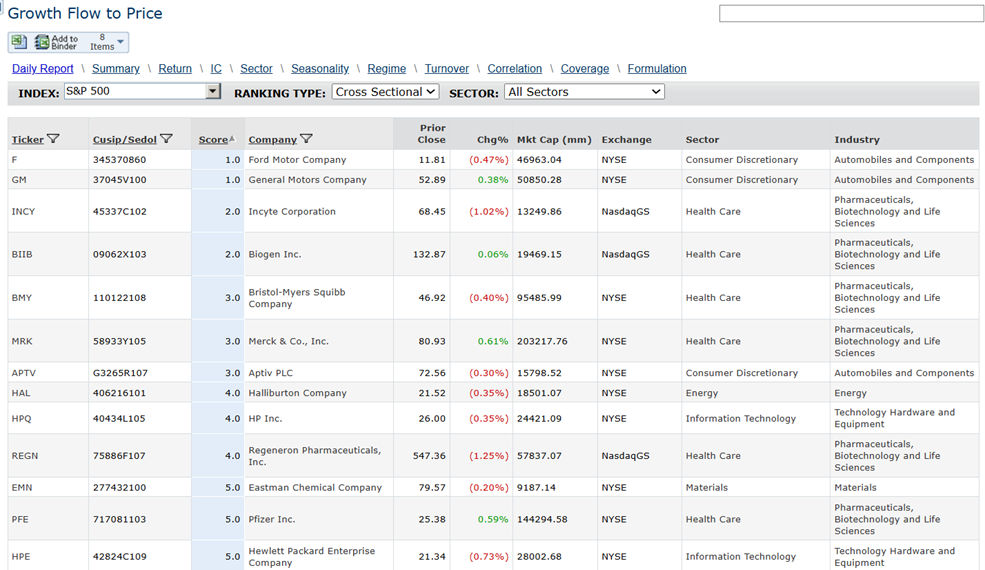The height and width of the screenshot is (570, 985).
Task: Click the 203217.76 market cap value
Action: (542, 341)
